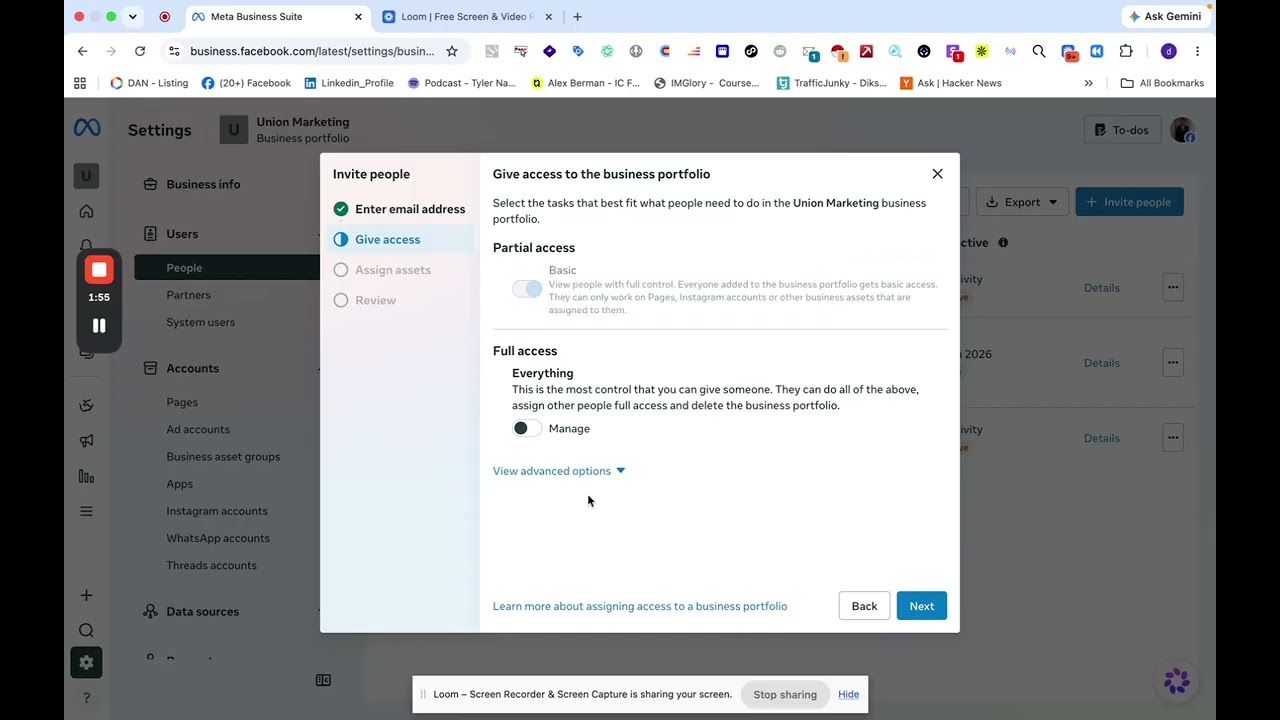Click the browser address bar
The width and height of the screenshot is (1280, 720).
click(x=312, y=51)
